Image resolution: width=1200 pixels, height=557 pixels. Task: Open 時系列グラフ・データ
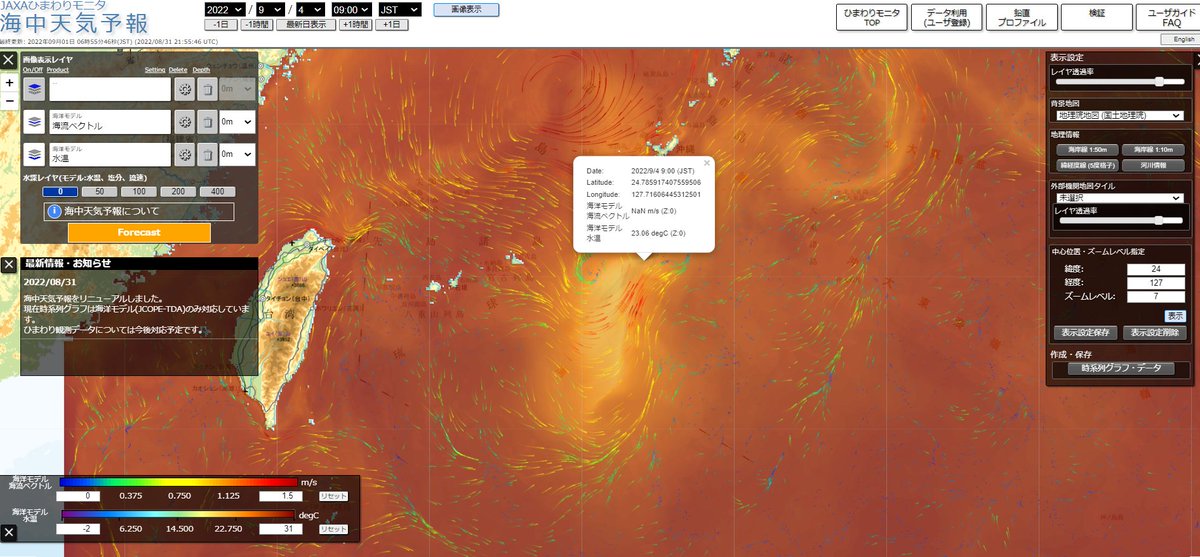(1121, 369)
